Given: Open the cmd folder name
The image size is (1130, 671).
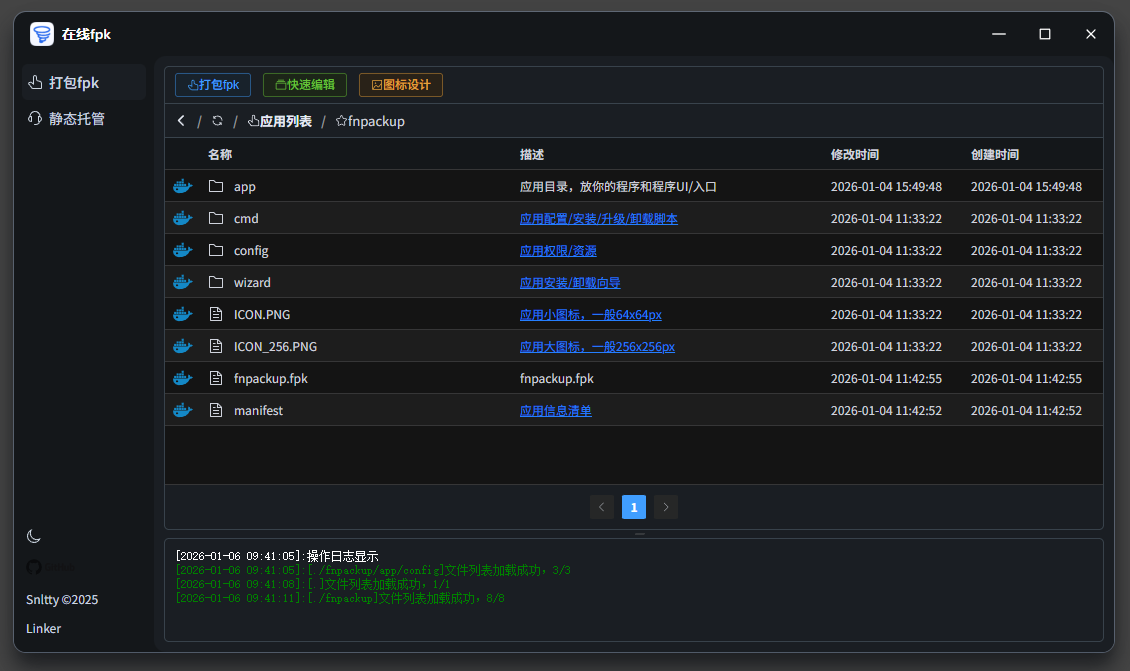Looking at the screenshot, I should tap(246, 218).
